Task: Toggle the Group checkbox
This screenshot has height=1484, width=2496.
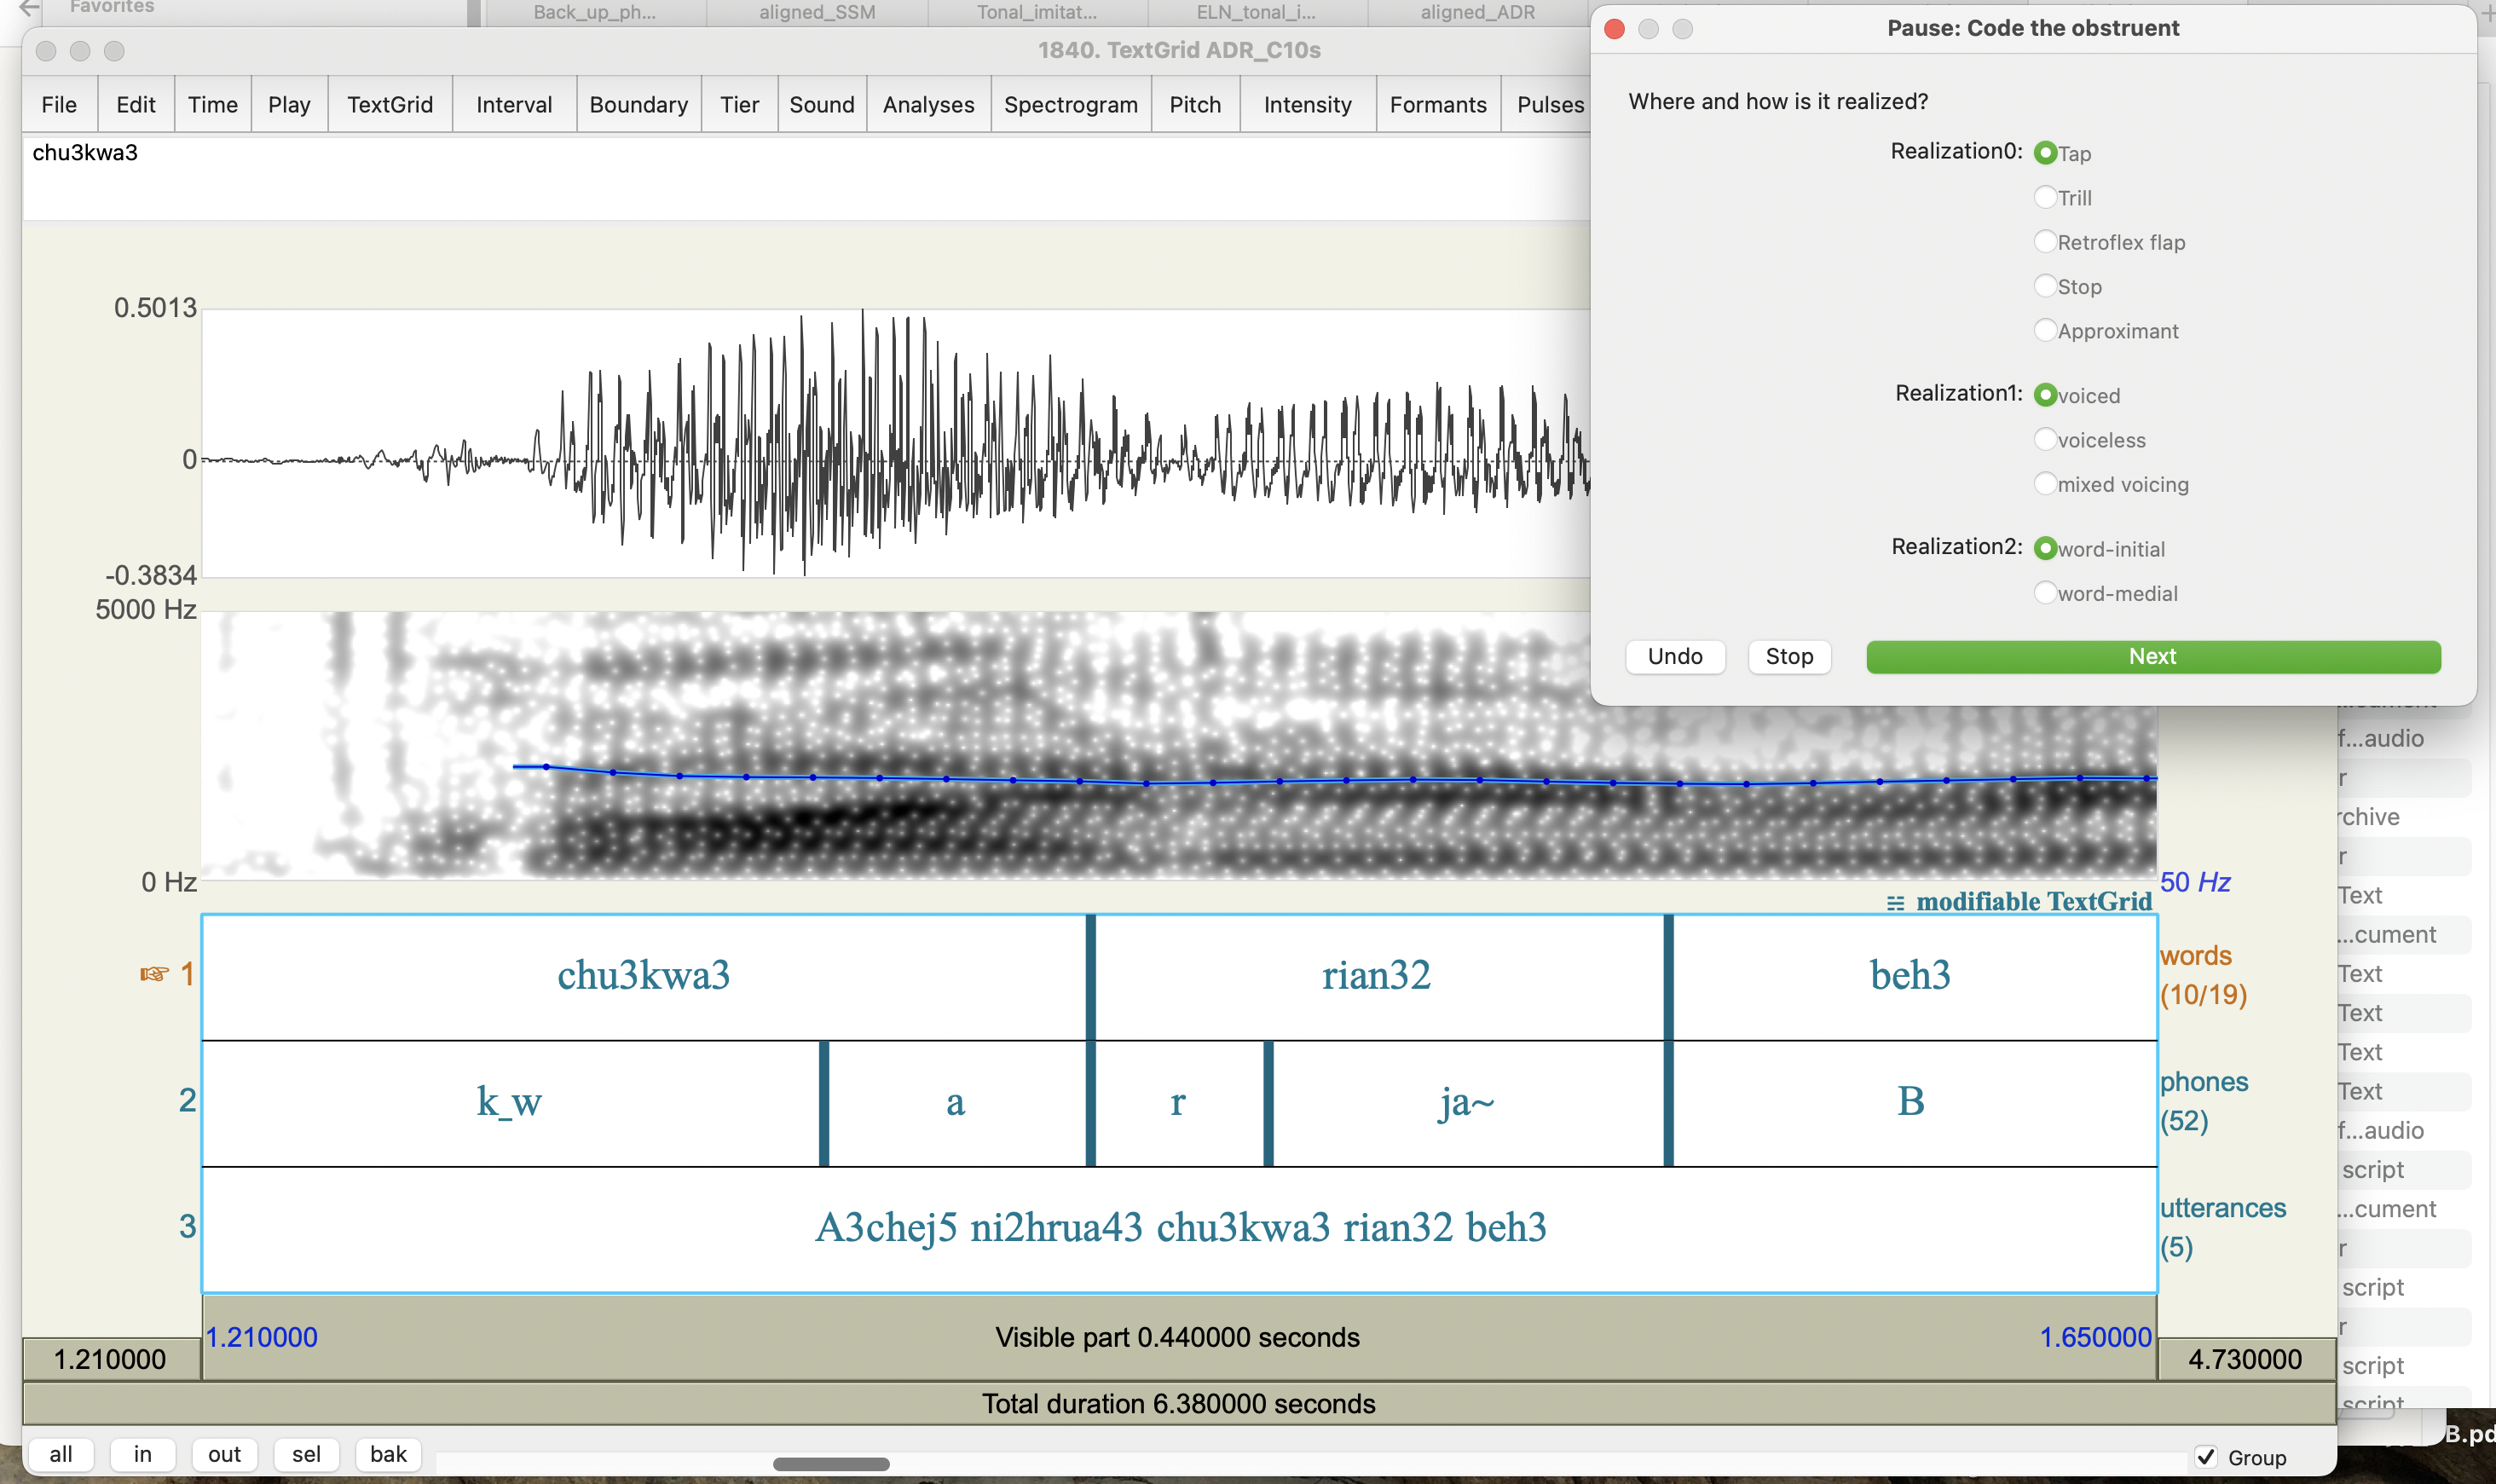Action: coord(2206,1457)
